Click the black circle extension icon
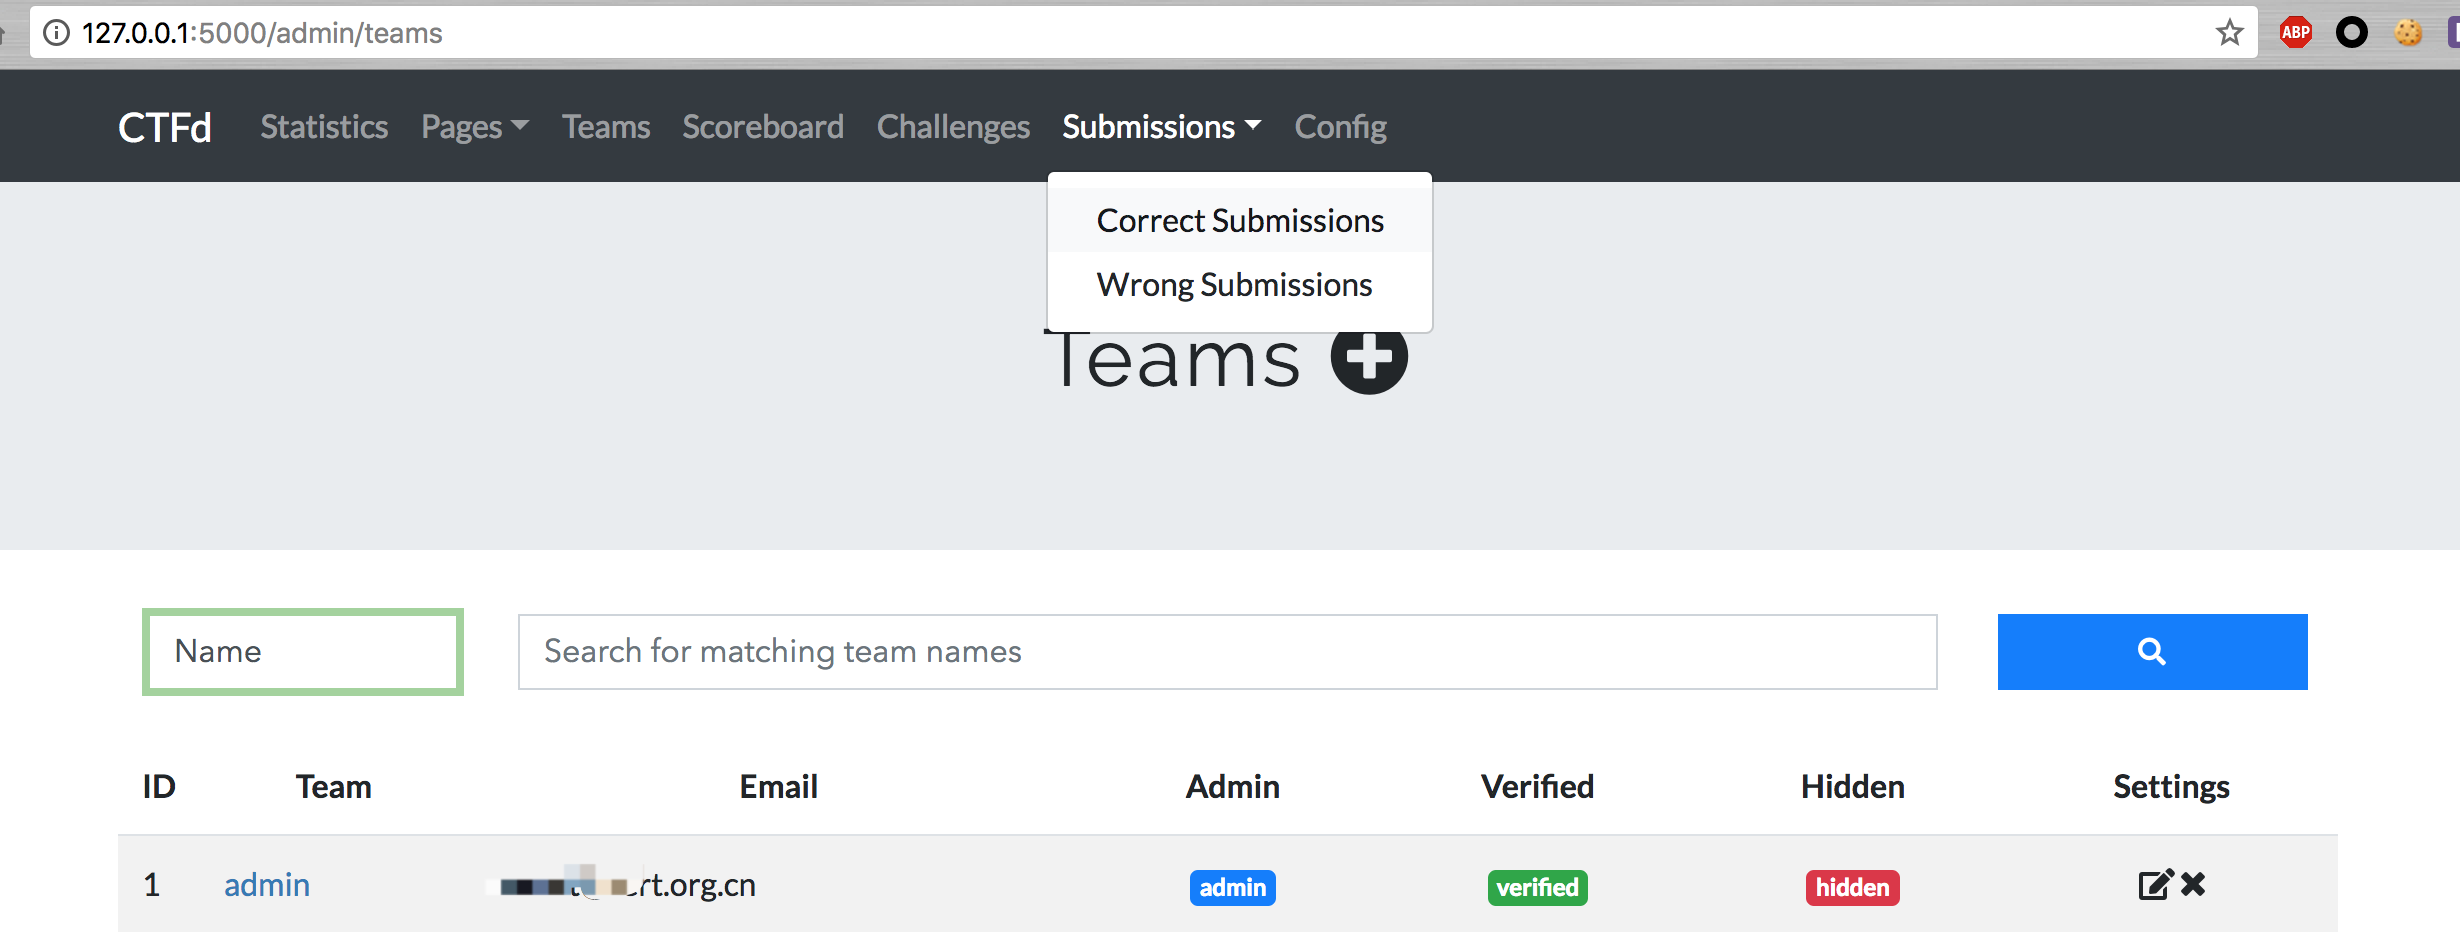The height and width of the screenshot is (940, 2460). pos(2352,33)
